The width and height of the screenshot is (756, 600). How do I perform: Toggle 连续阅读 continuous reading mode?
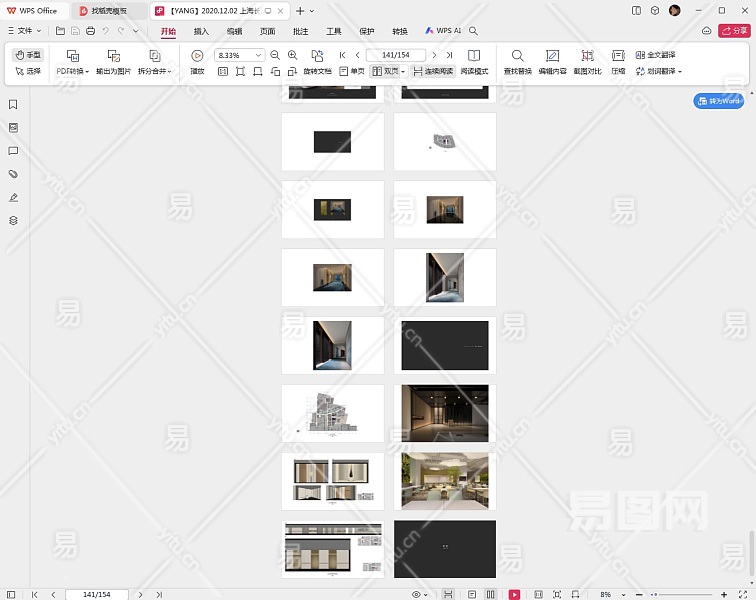pos(432,72)
